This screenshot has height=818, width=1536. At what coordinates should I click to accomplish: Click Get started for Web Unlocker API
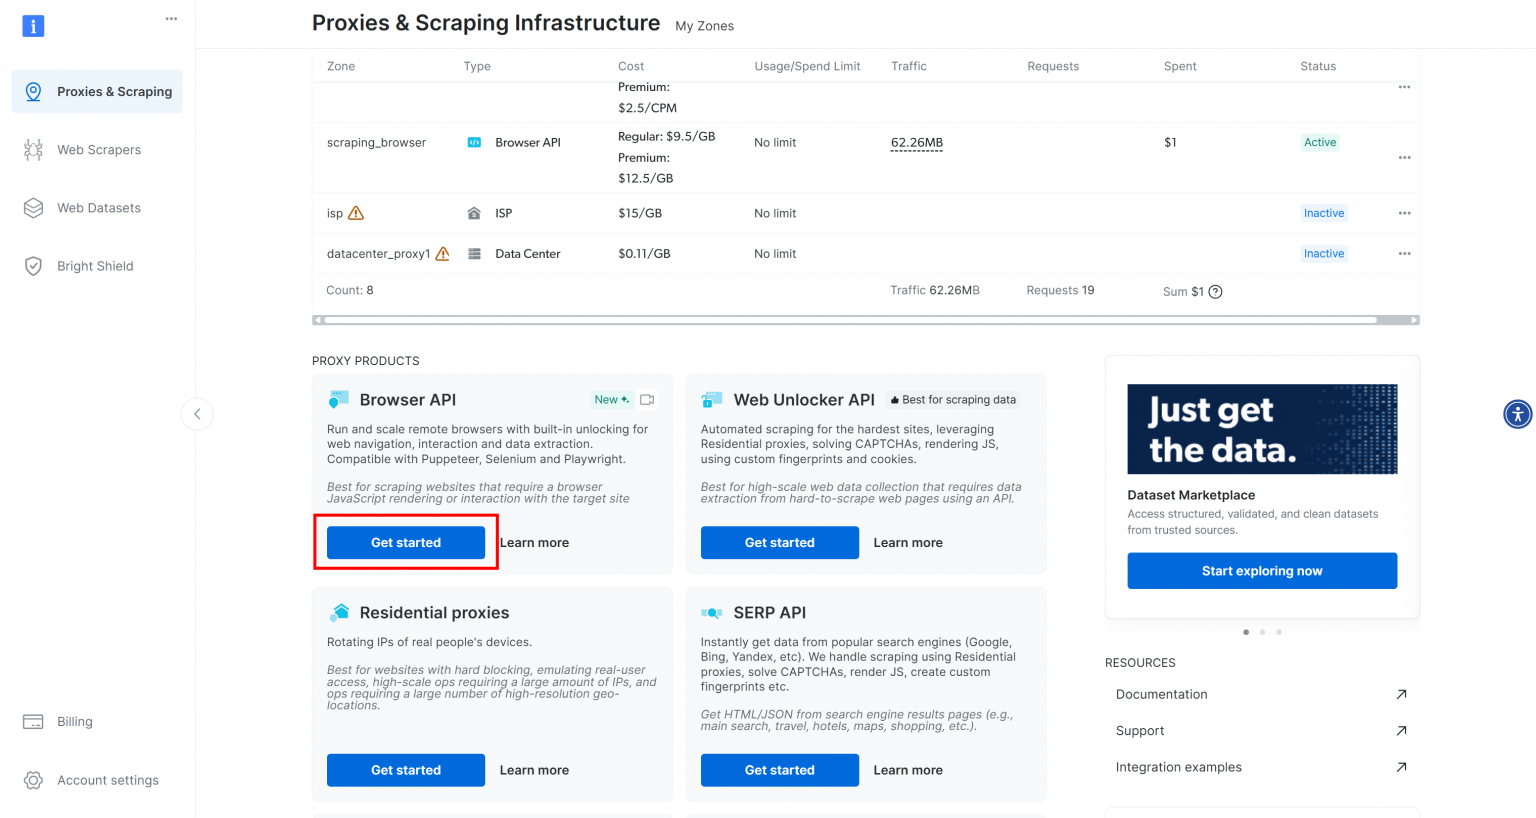click(x=779, y=542)
